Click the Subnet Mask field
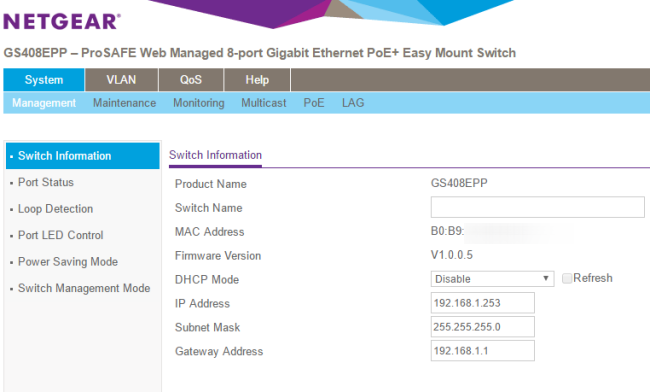The height and width of the screenshot is (392, 650). (483, 327)
